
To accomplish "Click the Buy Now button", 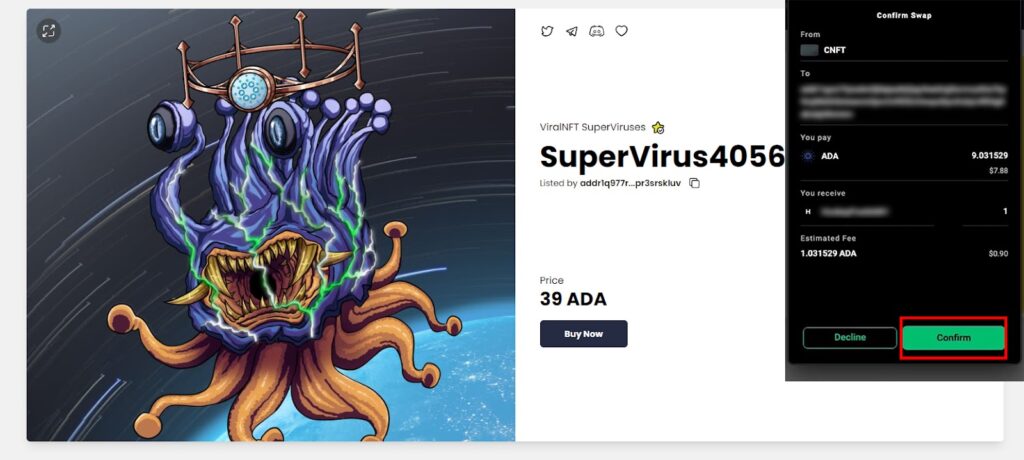I will click(583, 334).
